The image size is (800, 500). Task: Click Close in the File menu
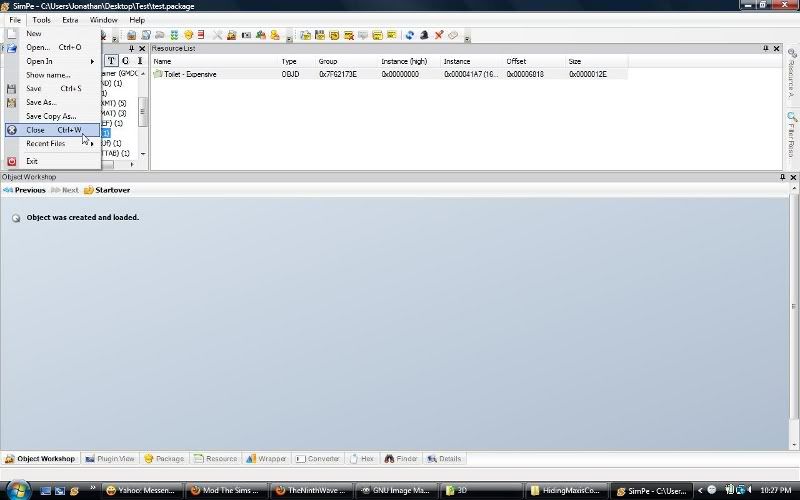click(x=36, y=130)
